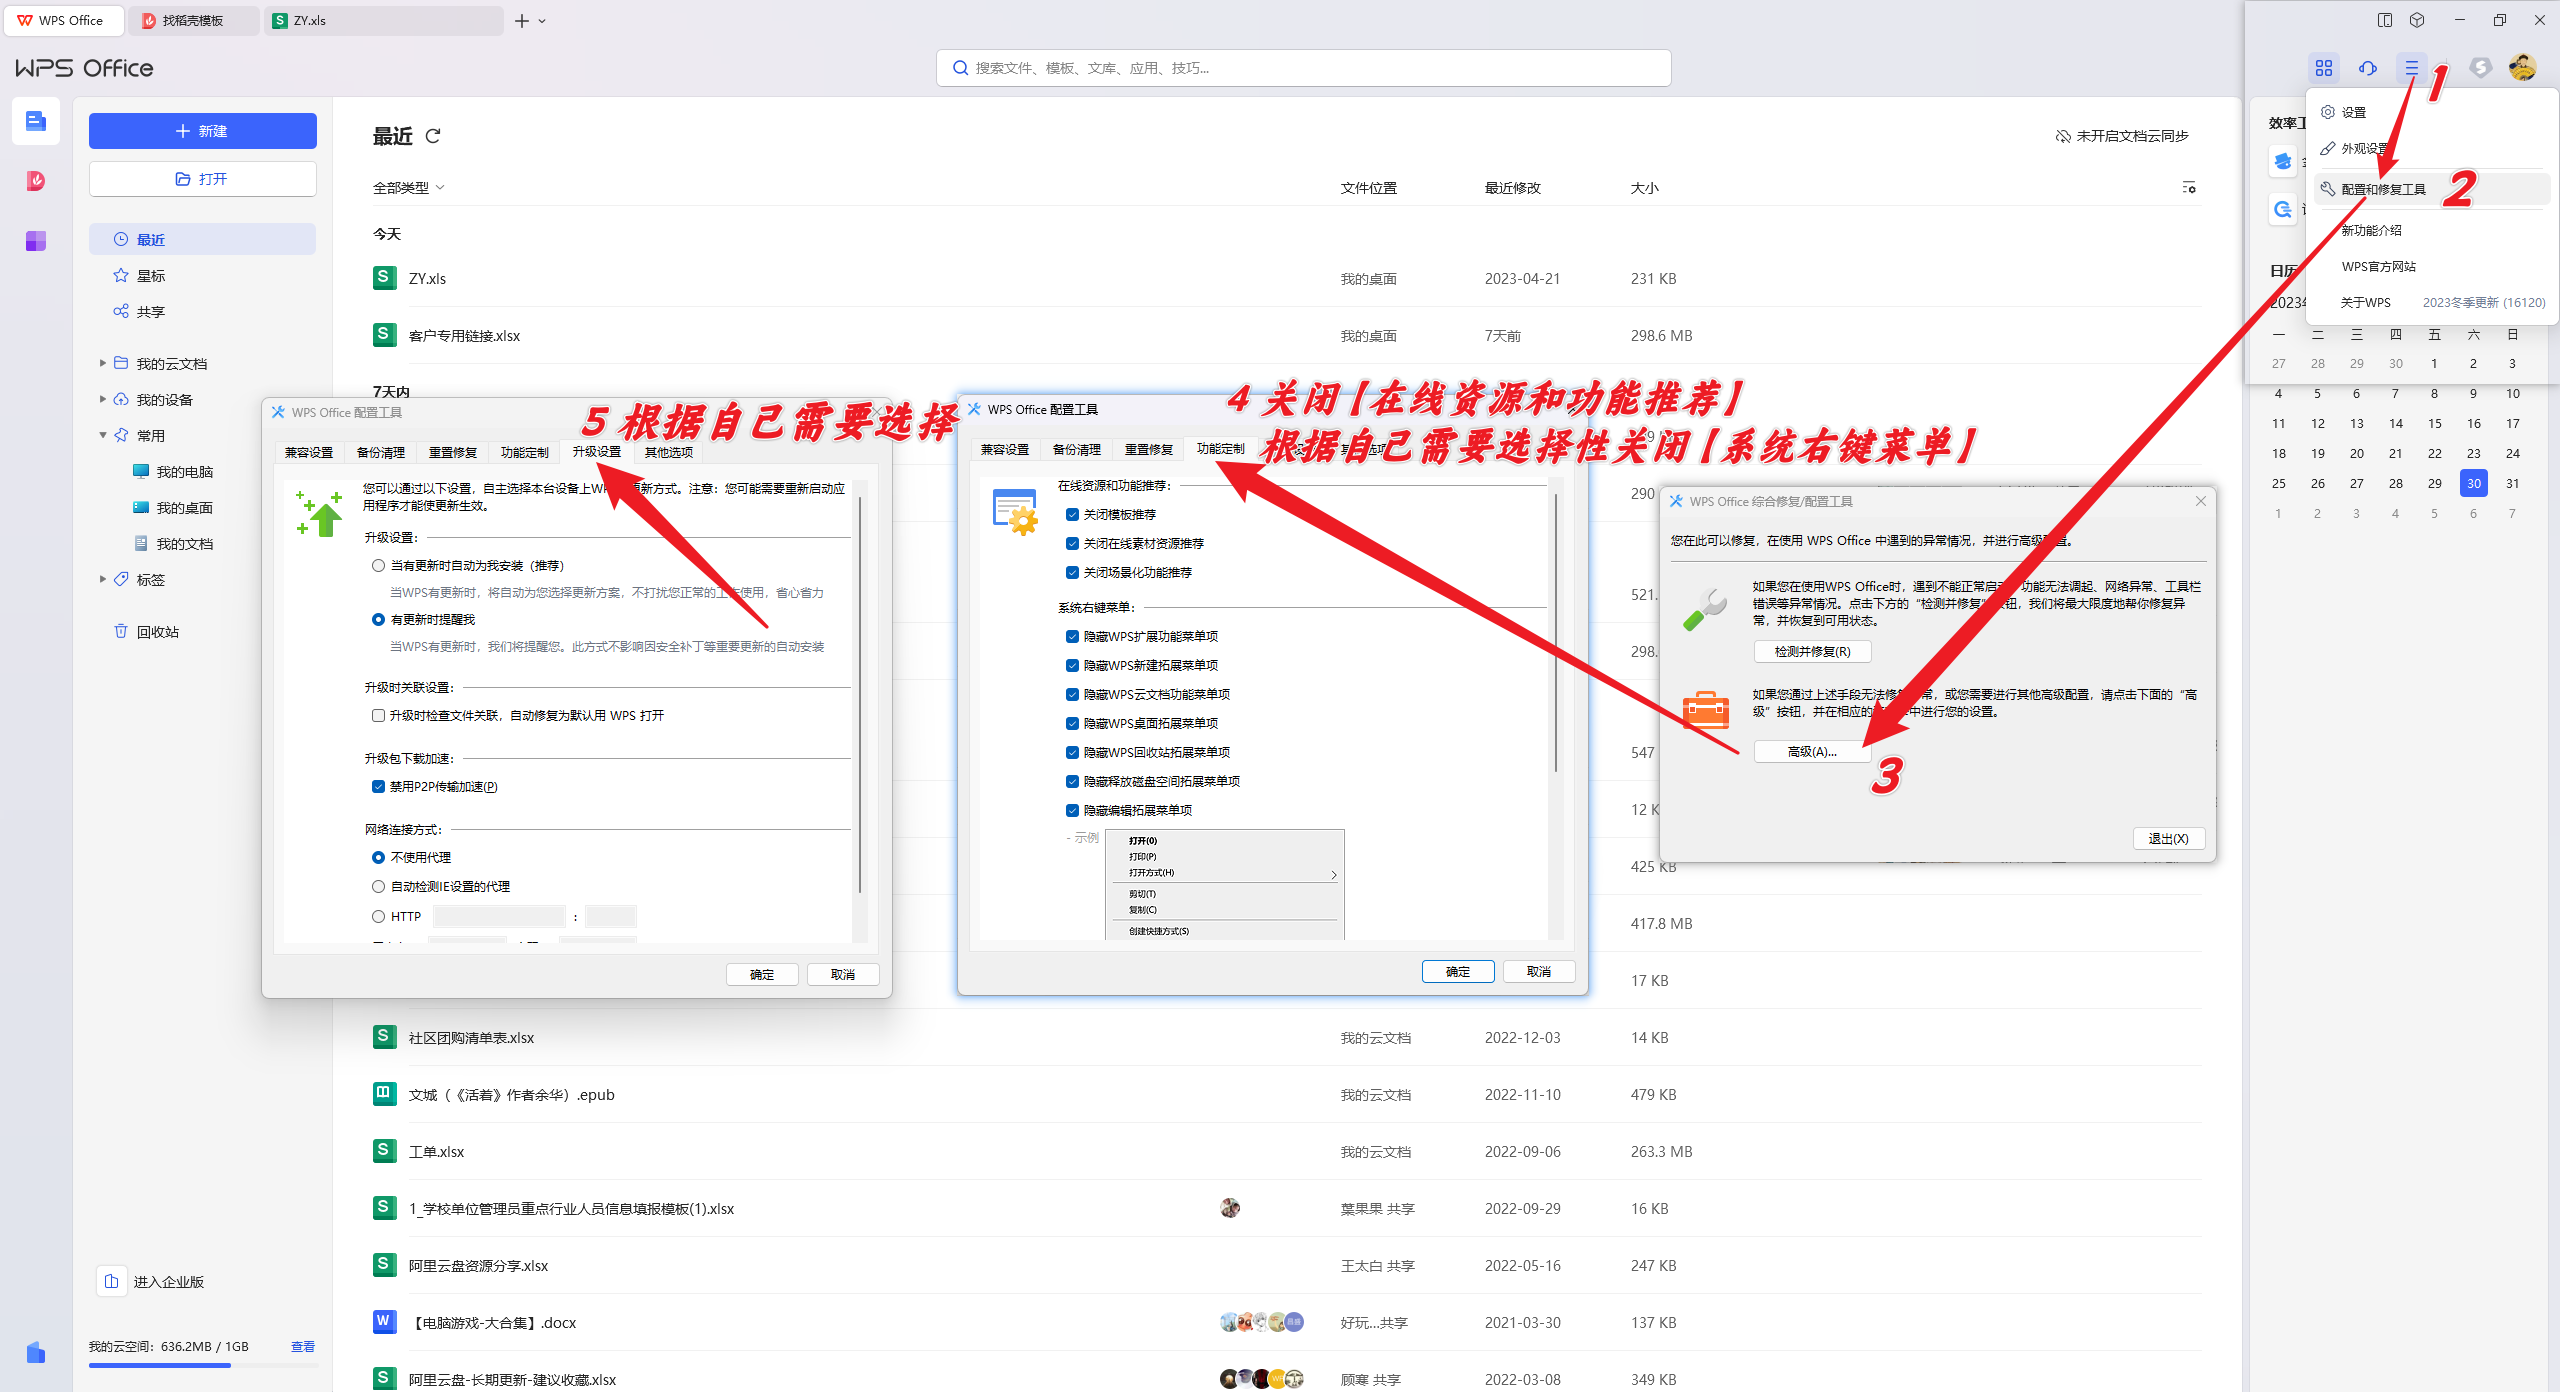Click the refresh icon next to 最近
Viewport: 2560px width, 1392px height.
(433, 136)
